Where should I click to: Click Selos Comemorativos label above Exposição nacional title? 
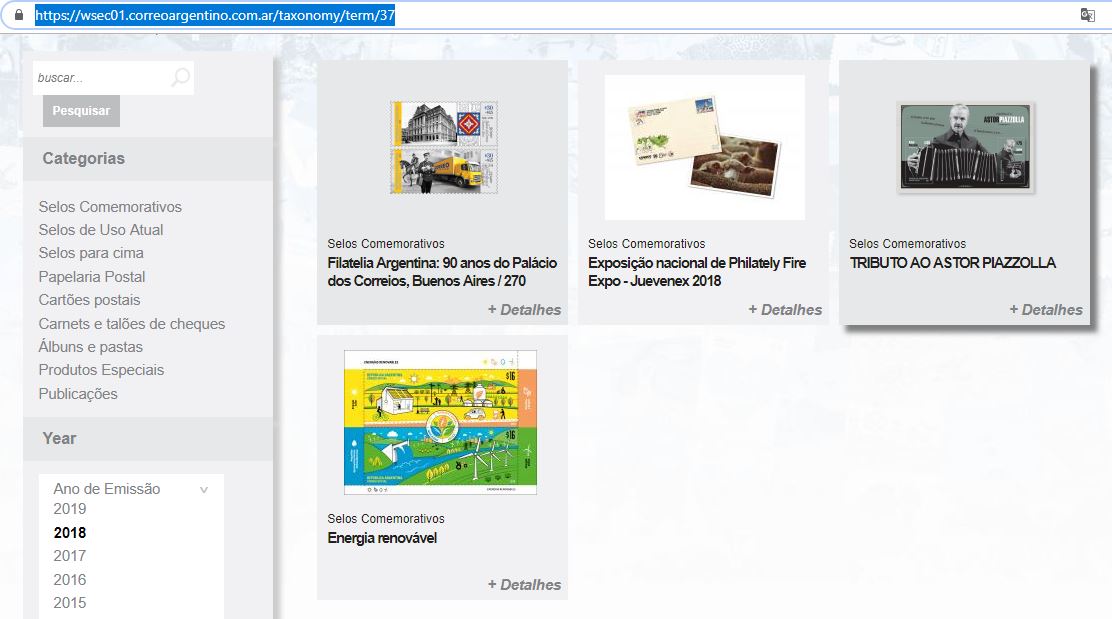(x=647, y=244)
